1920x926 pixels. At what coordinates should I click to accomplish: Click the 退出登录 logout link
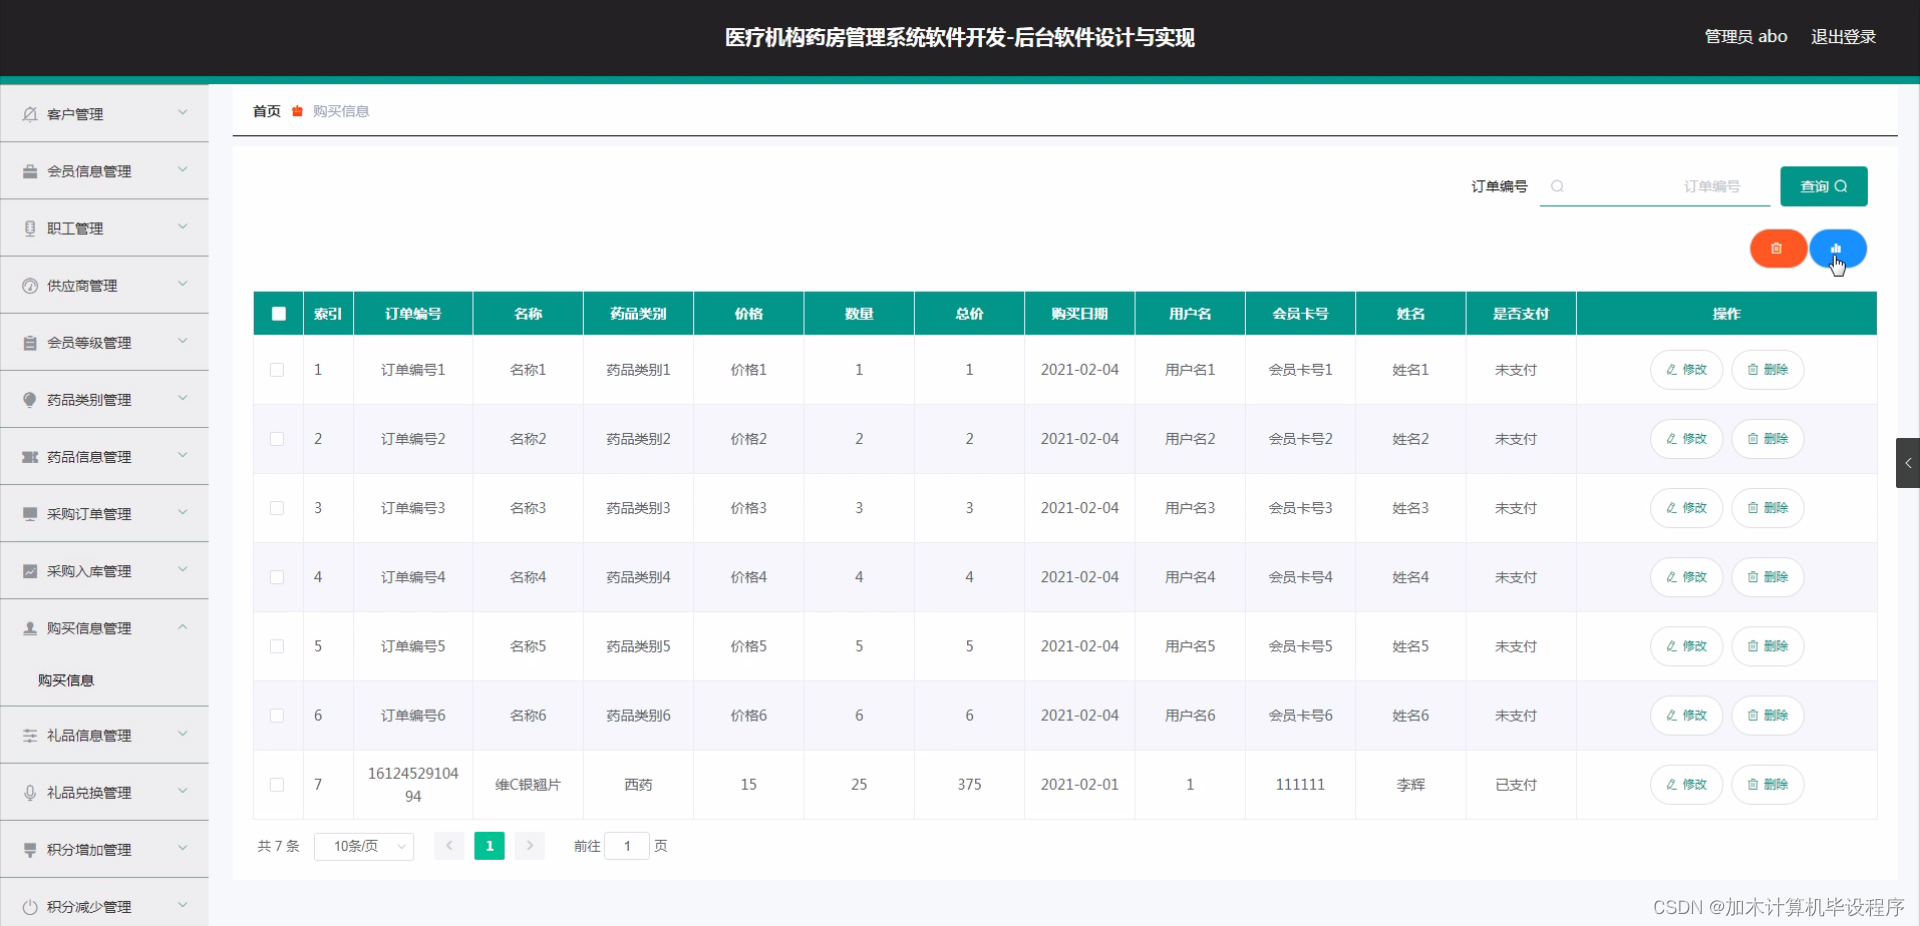click(1843, 36)
